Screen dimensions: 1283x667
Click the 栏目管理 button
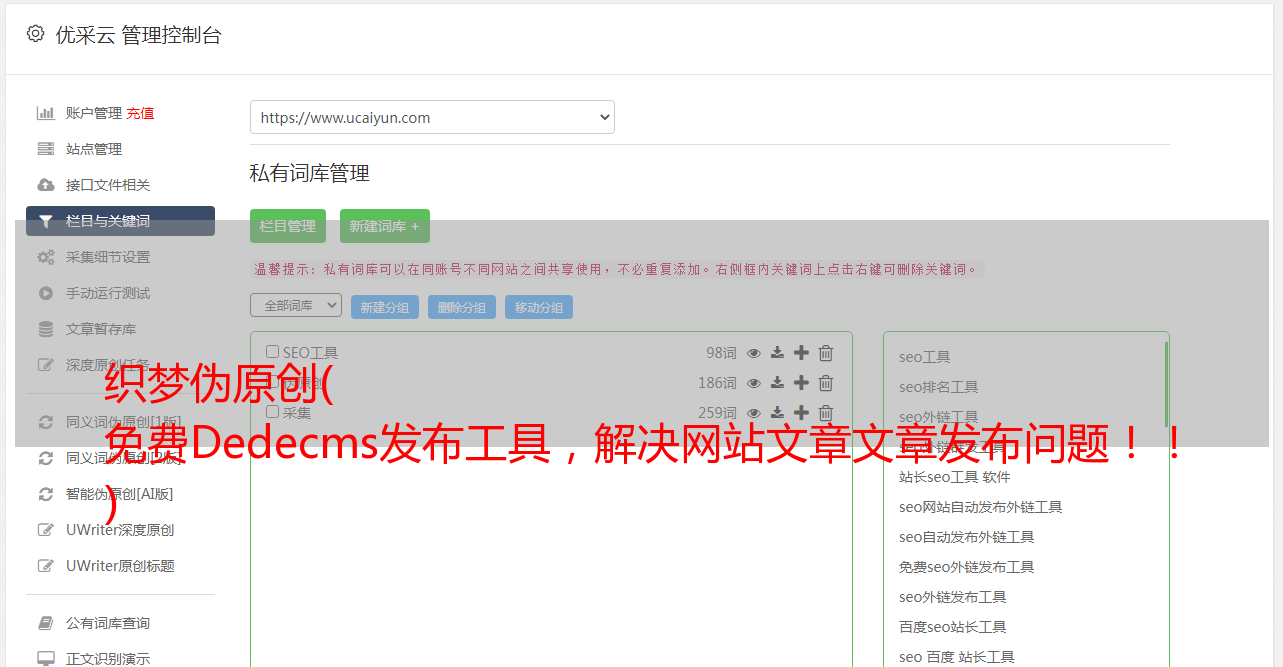point(288,226)
